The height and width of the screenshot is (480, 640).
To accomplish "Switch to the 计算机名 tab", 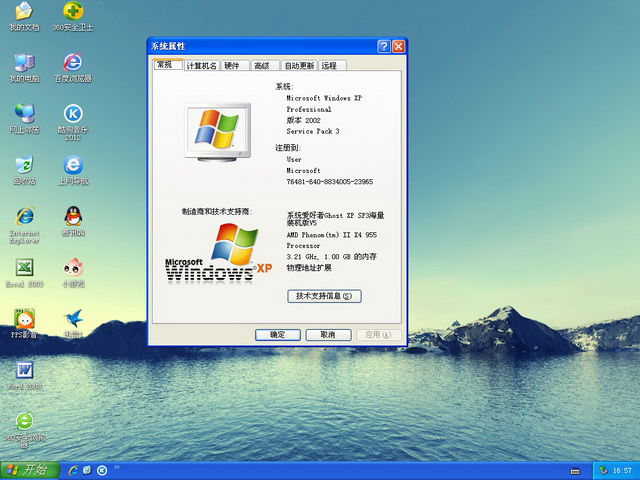I will point(202,65).
